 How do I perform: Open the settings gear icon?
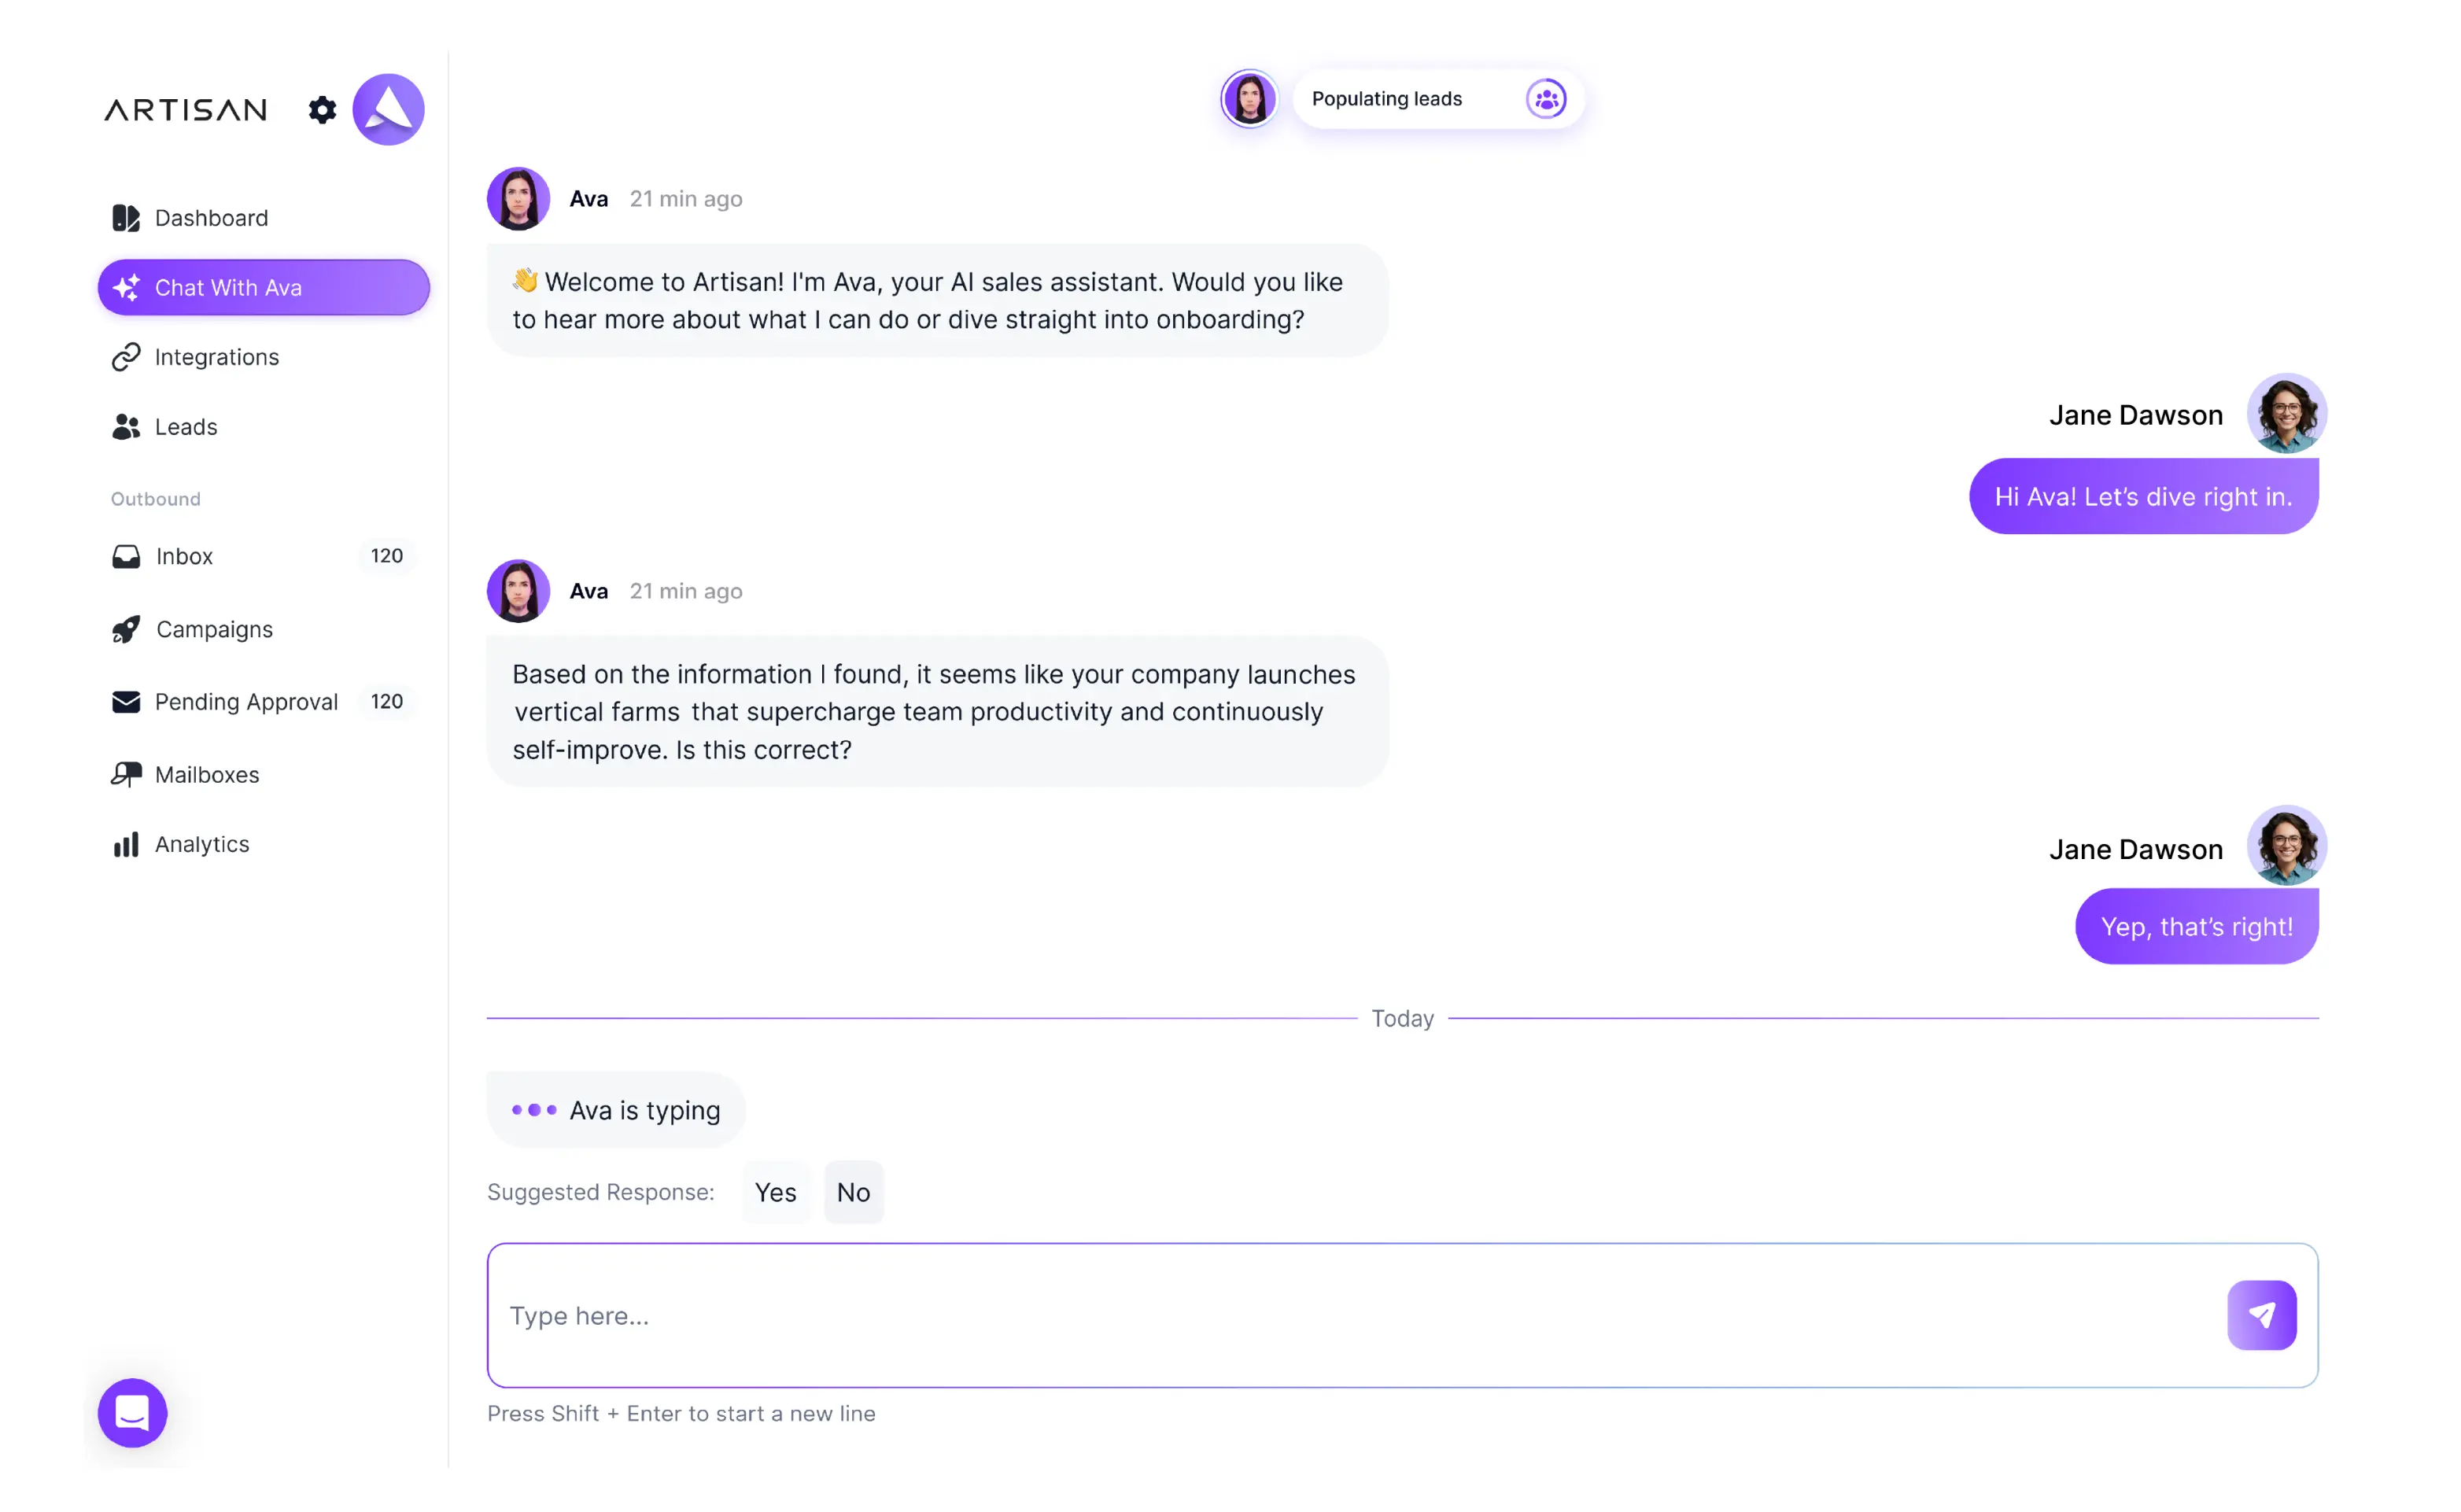pos(322,110)
